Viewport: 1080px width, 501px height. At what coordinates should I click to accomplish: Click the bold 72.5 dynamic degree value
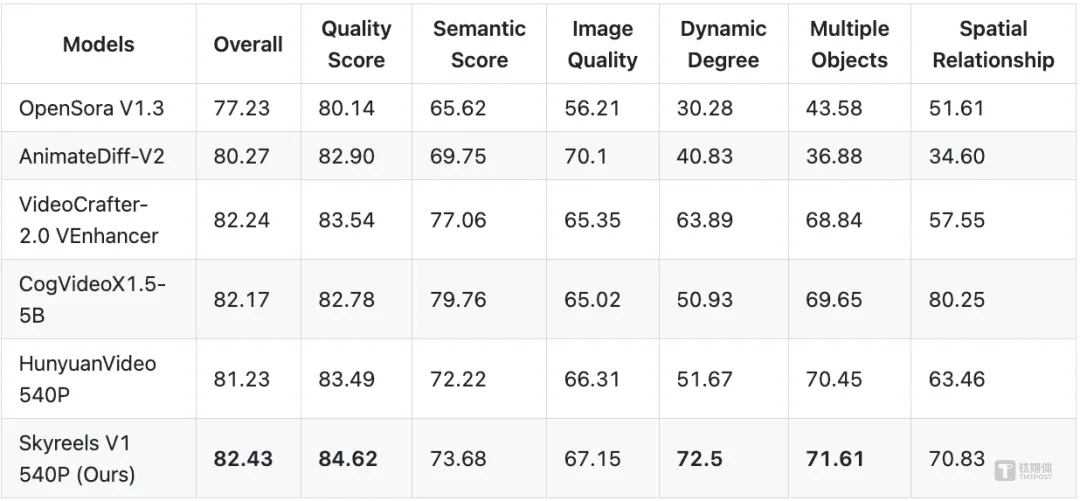tap(698, 459)
